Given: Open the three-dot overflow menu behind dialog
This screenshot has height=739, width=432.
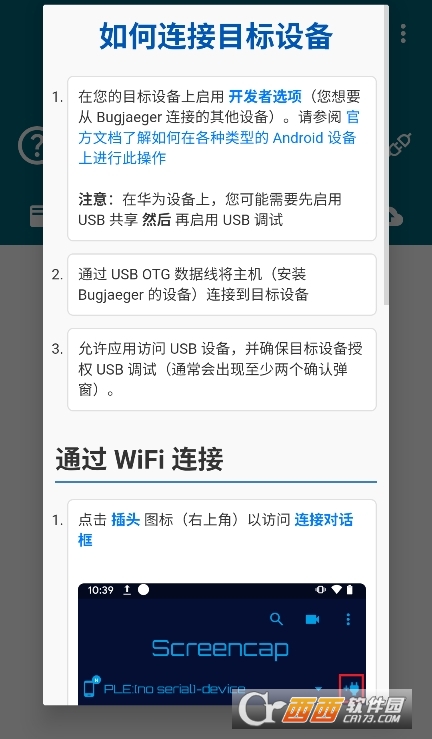Looking at the screenshot, I should (x=403, y=33).
